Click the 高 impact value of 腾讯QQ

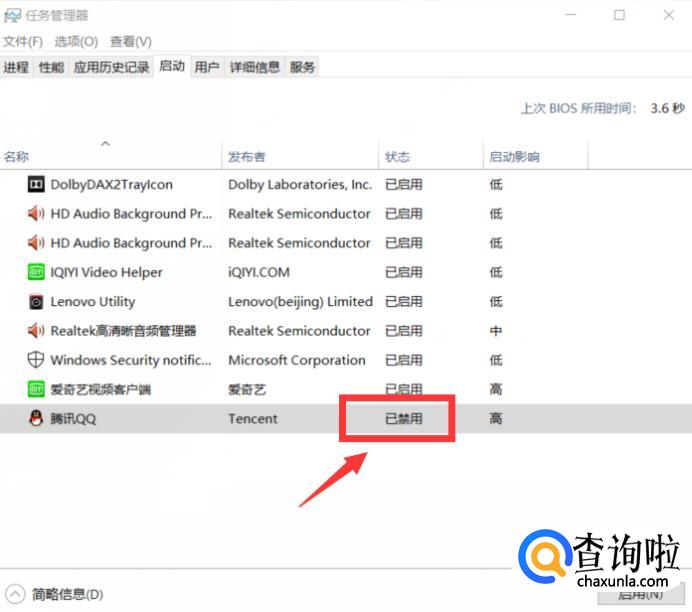coord(496,419)
